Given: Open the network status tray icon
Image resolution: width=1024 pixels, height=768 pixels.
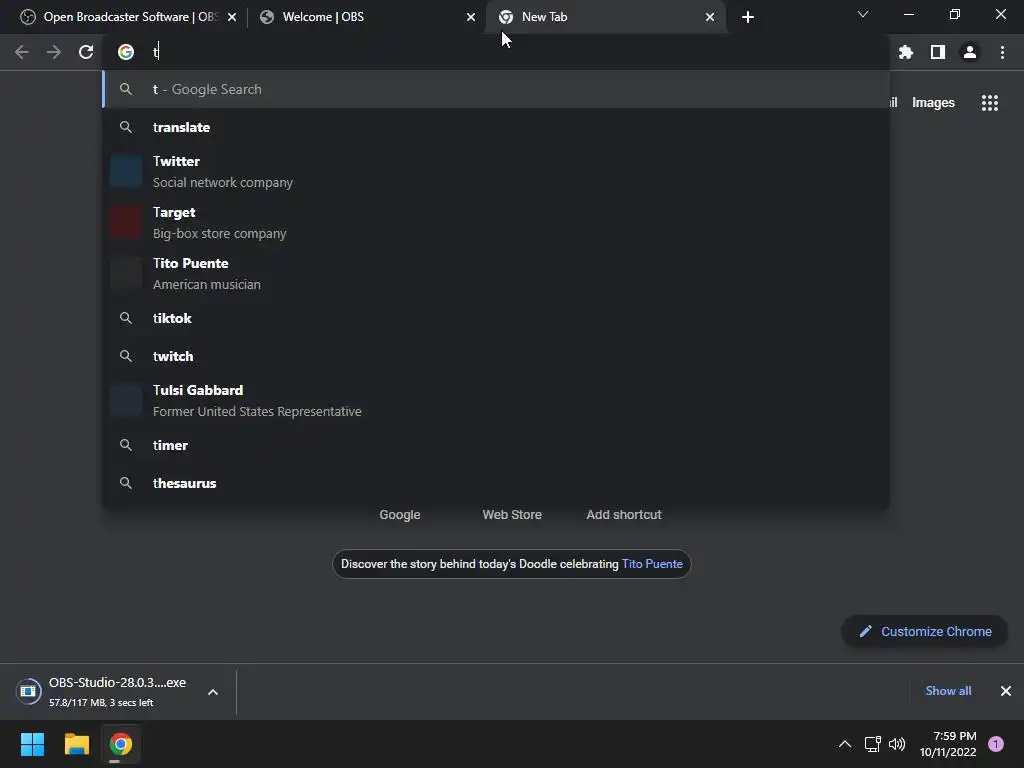Looking at the screenshot, I should pyautogui.click(x=872, y=744).
